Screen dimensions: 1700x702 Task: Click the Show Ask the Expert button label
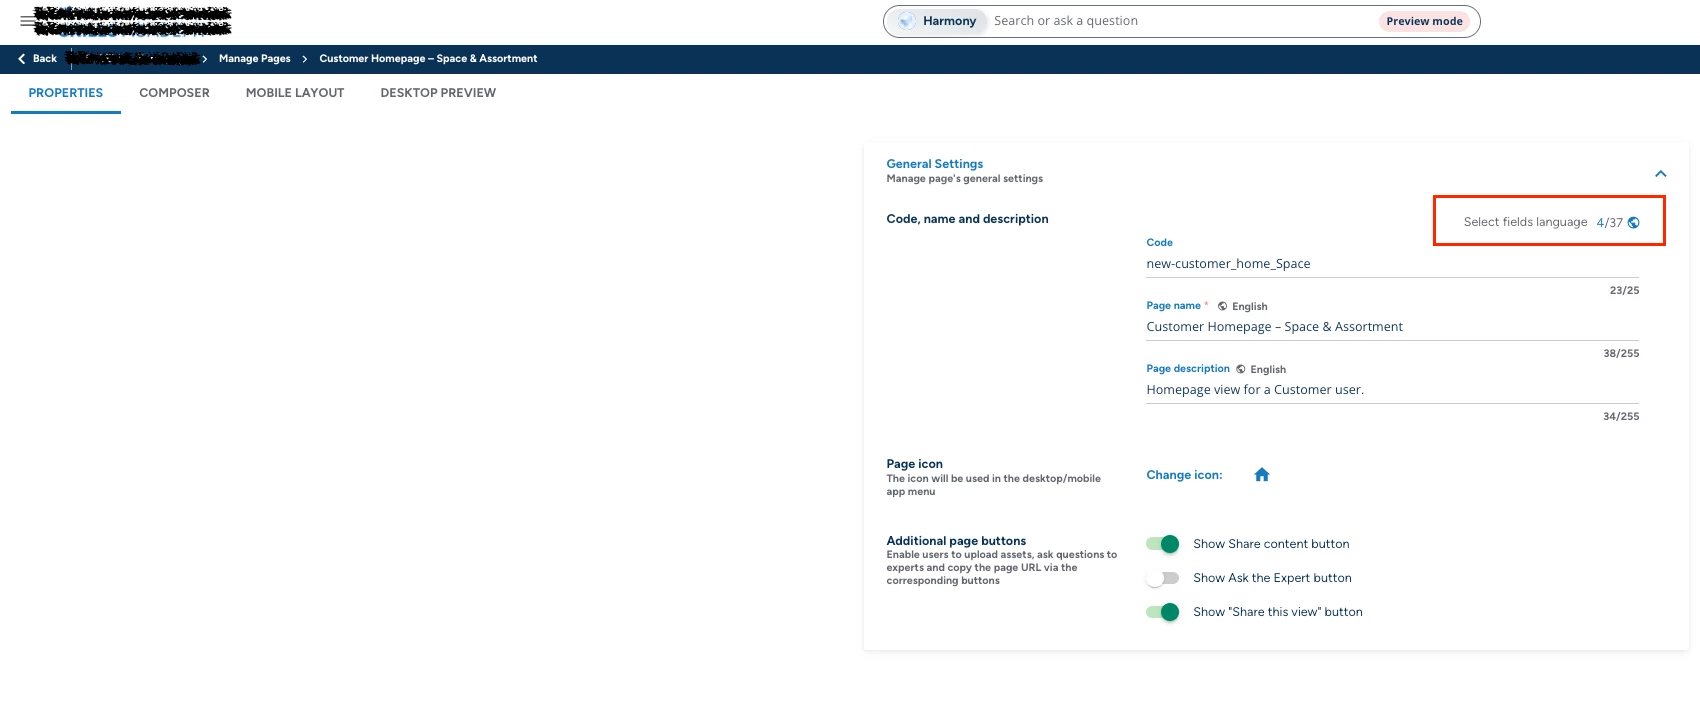point(1272,578)
